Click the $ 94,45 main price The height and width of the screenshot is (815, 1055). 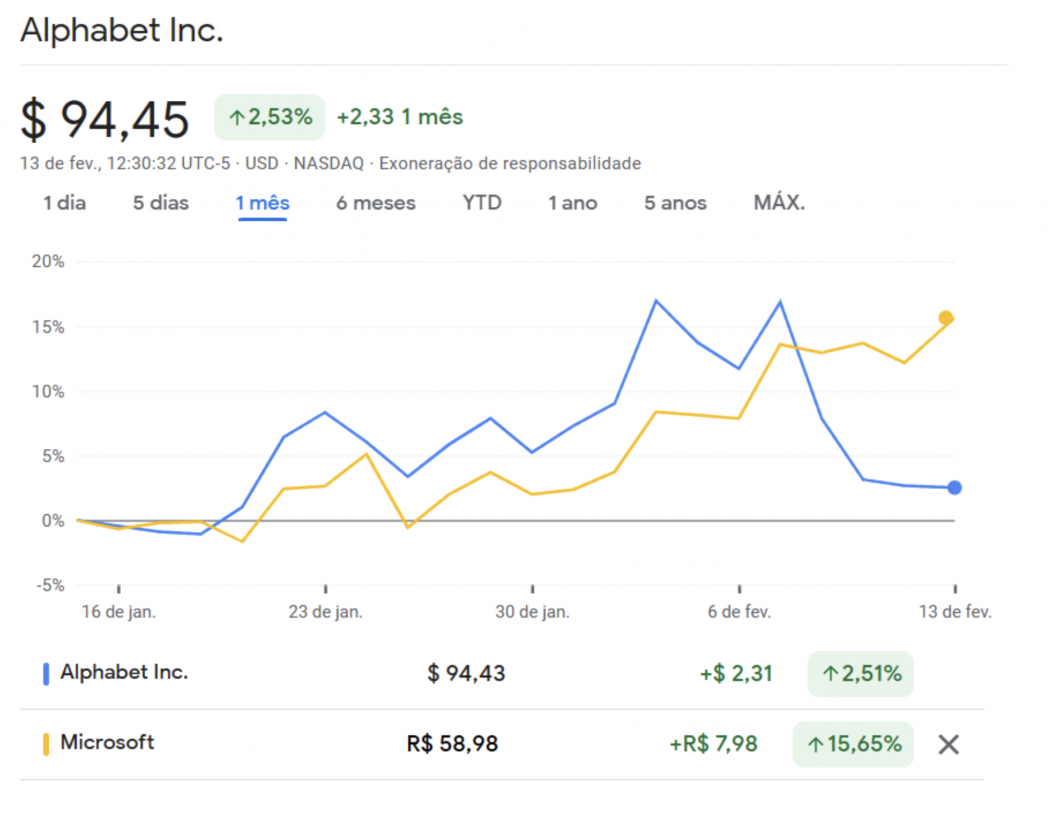point(105,120)
